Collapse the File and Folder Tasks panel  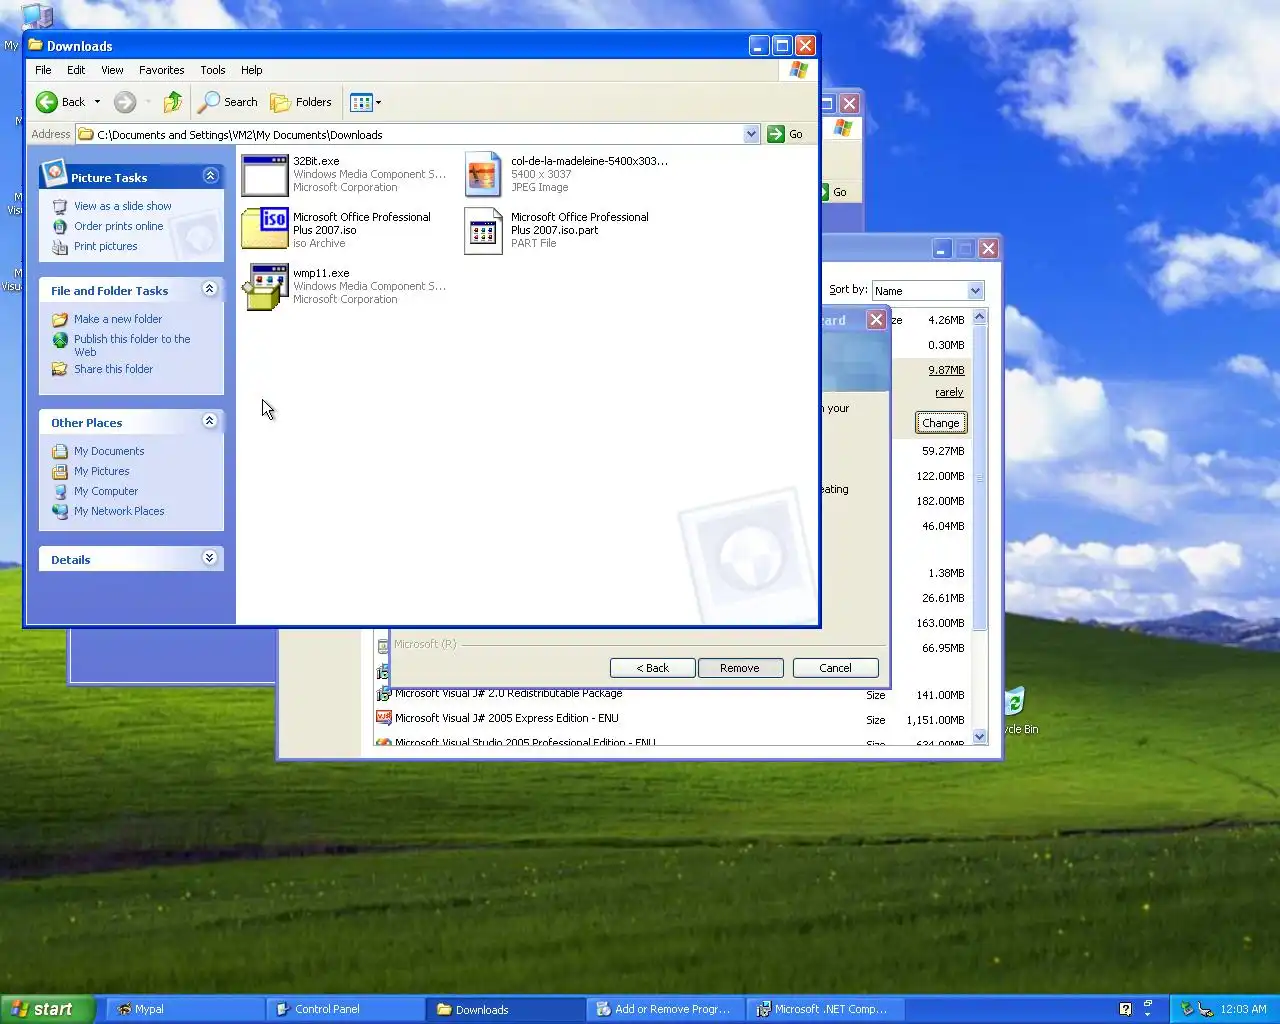(210, 289)
